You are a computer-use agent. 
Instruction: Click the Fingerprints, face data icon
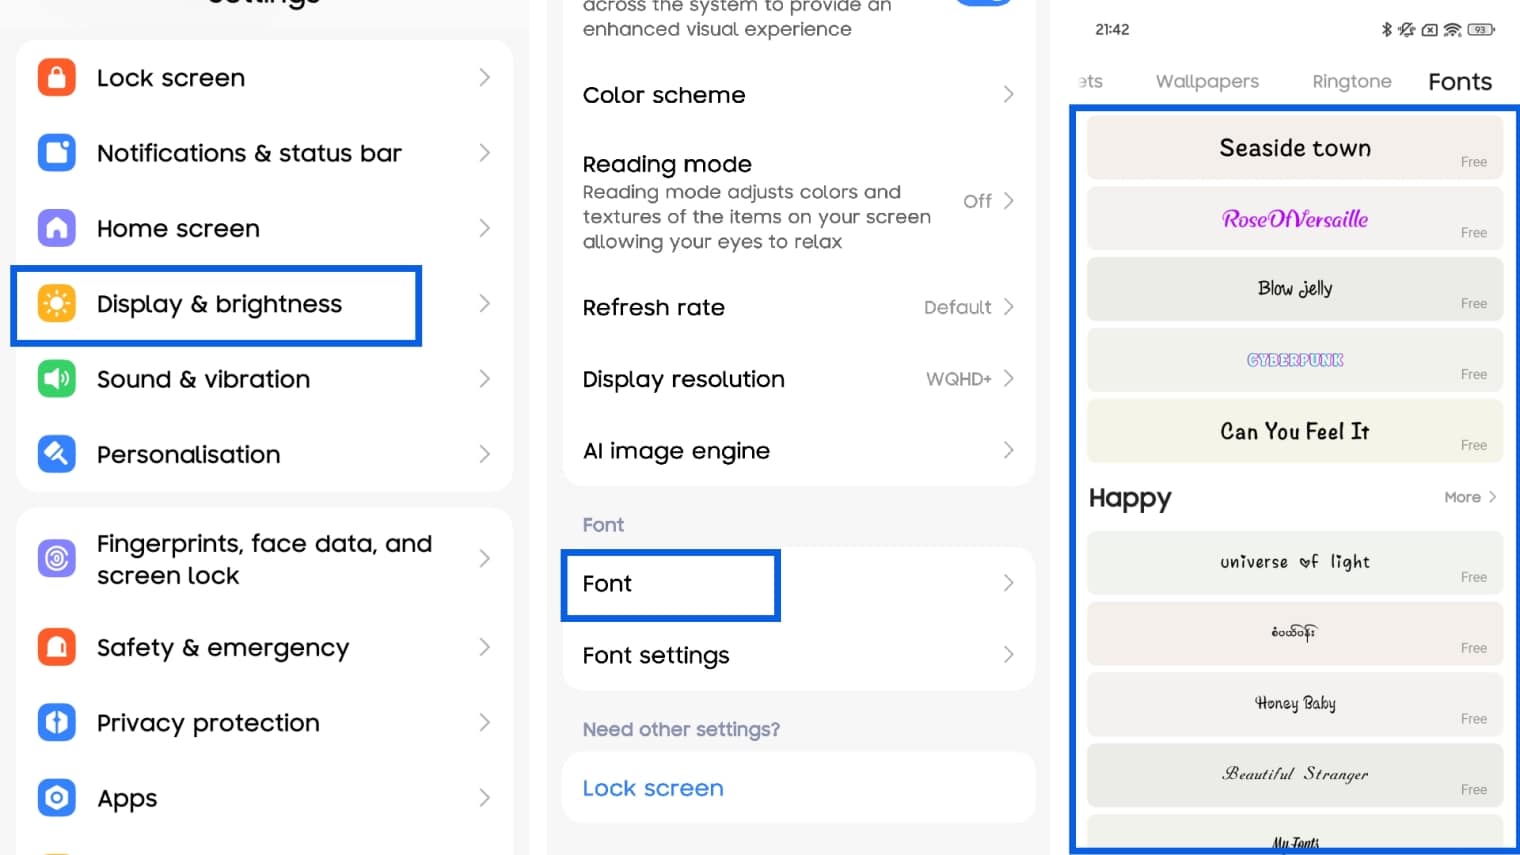[x=57, y=558]
